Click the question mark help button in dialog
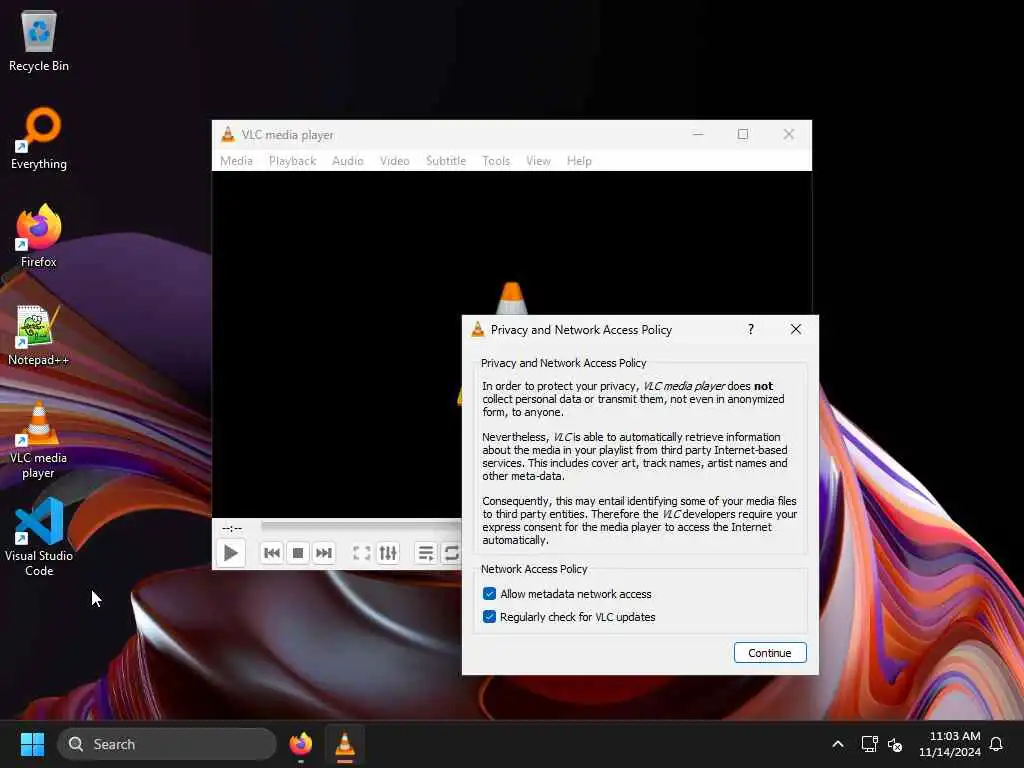The image size is (1024, 768). tap(751, 329)
